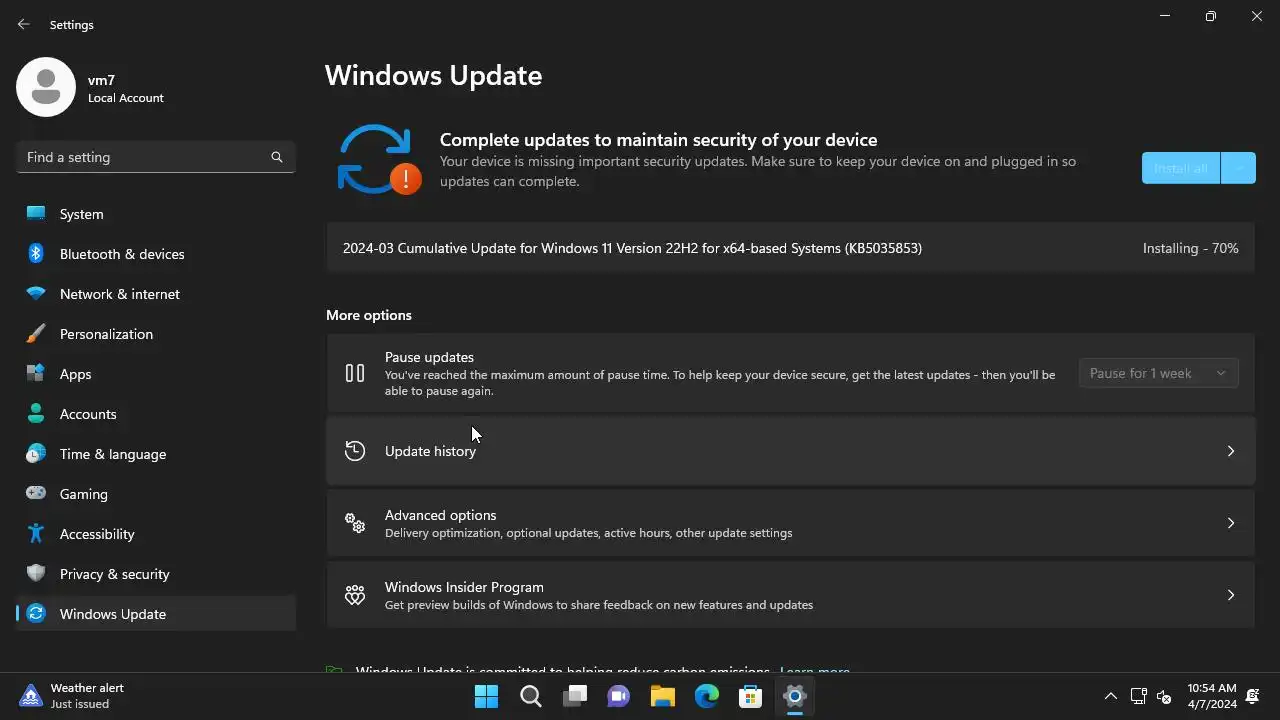Click the KB5035853 cumulative update entry
The height and width of the screenshot is (720, 1280).
click(790, 248)
